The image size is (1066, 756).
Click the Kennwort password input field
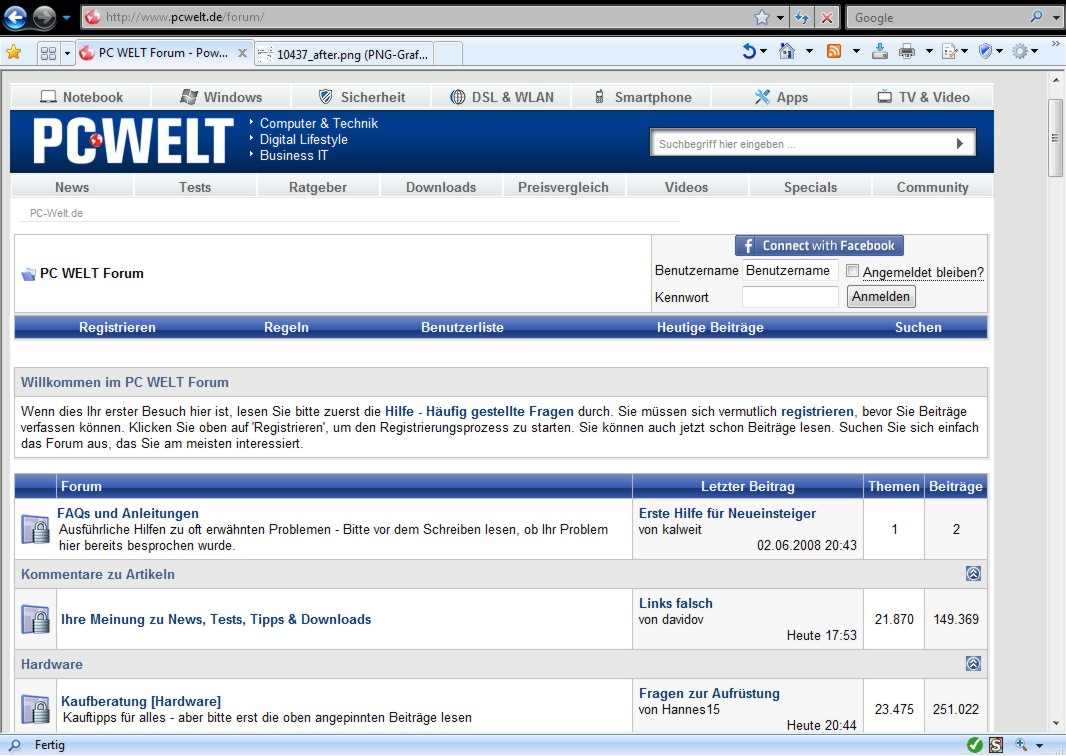[x=790, y=297]
